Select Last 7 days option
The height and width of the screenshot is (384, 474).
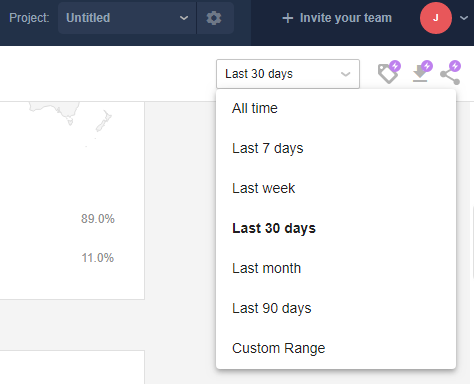point(336,148)
